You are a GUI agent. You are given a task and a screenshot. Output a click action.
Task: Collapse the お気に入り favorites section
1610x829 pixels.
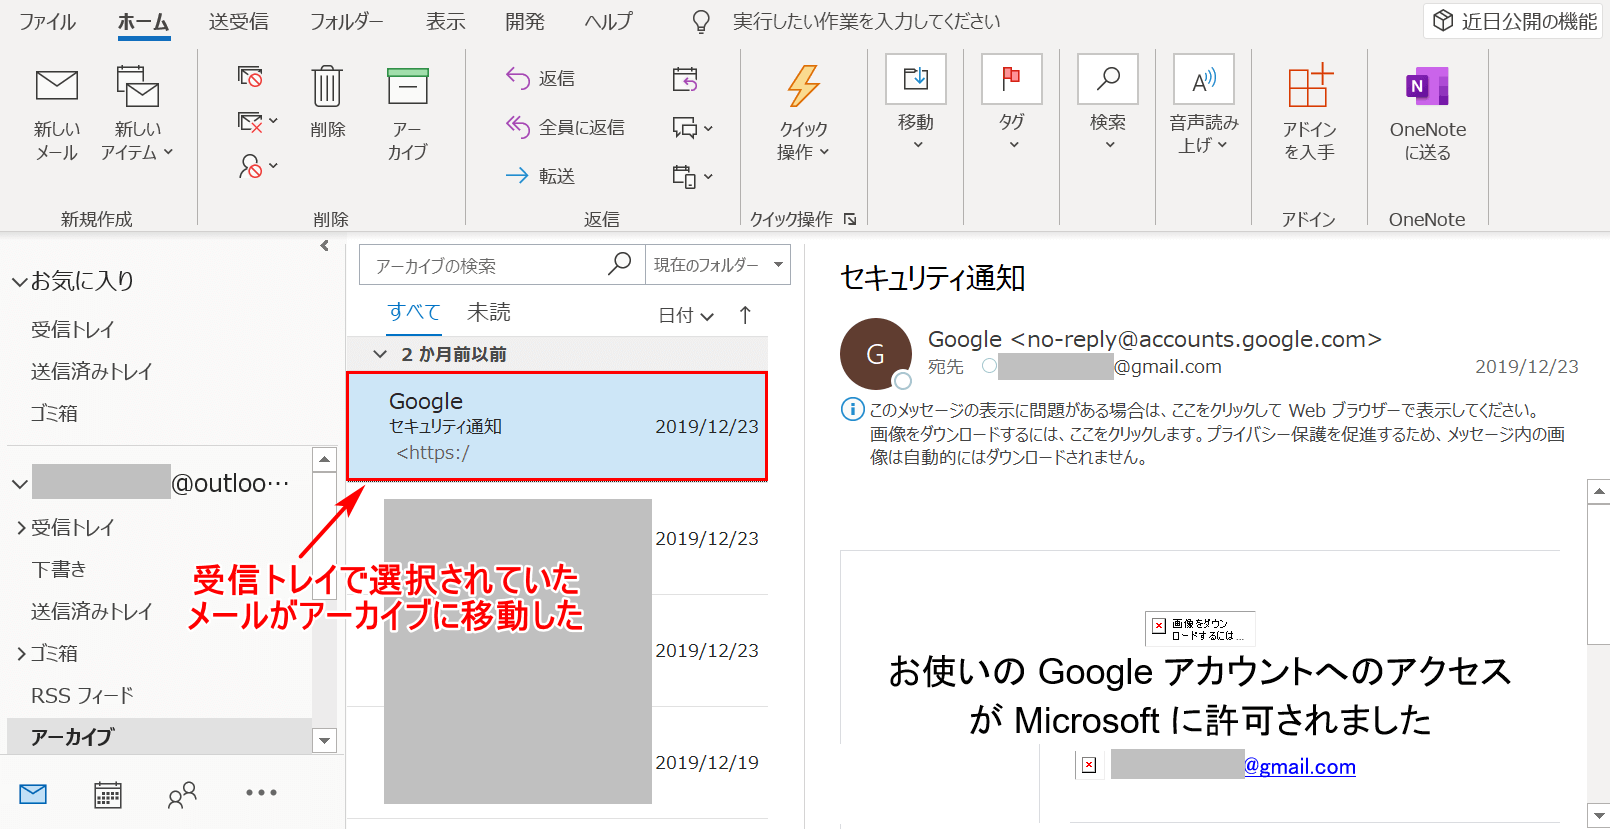[19, 282]
